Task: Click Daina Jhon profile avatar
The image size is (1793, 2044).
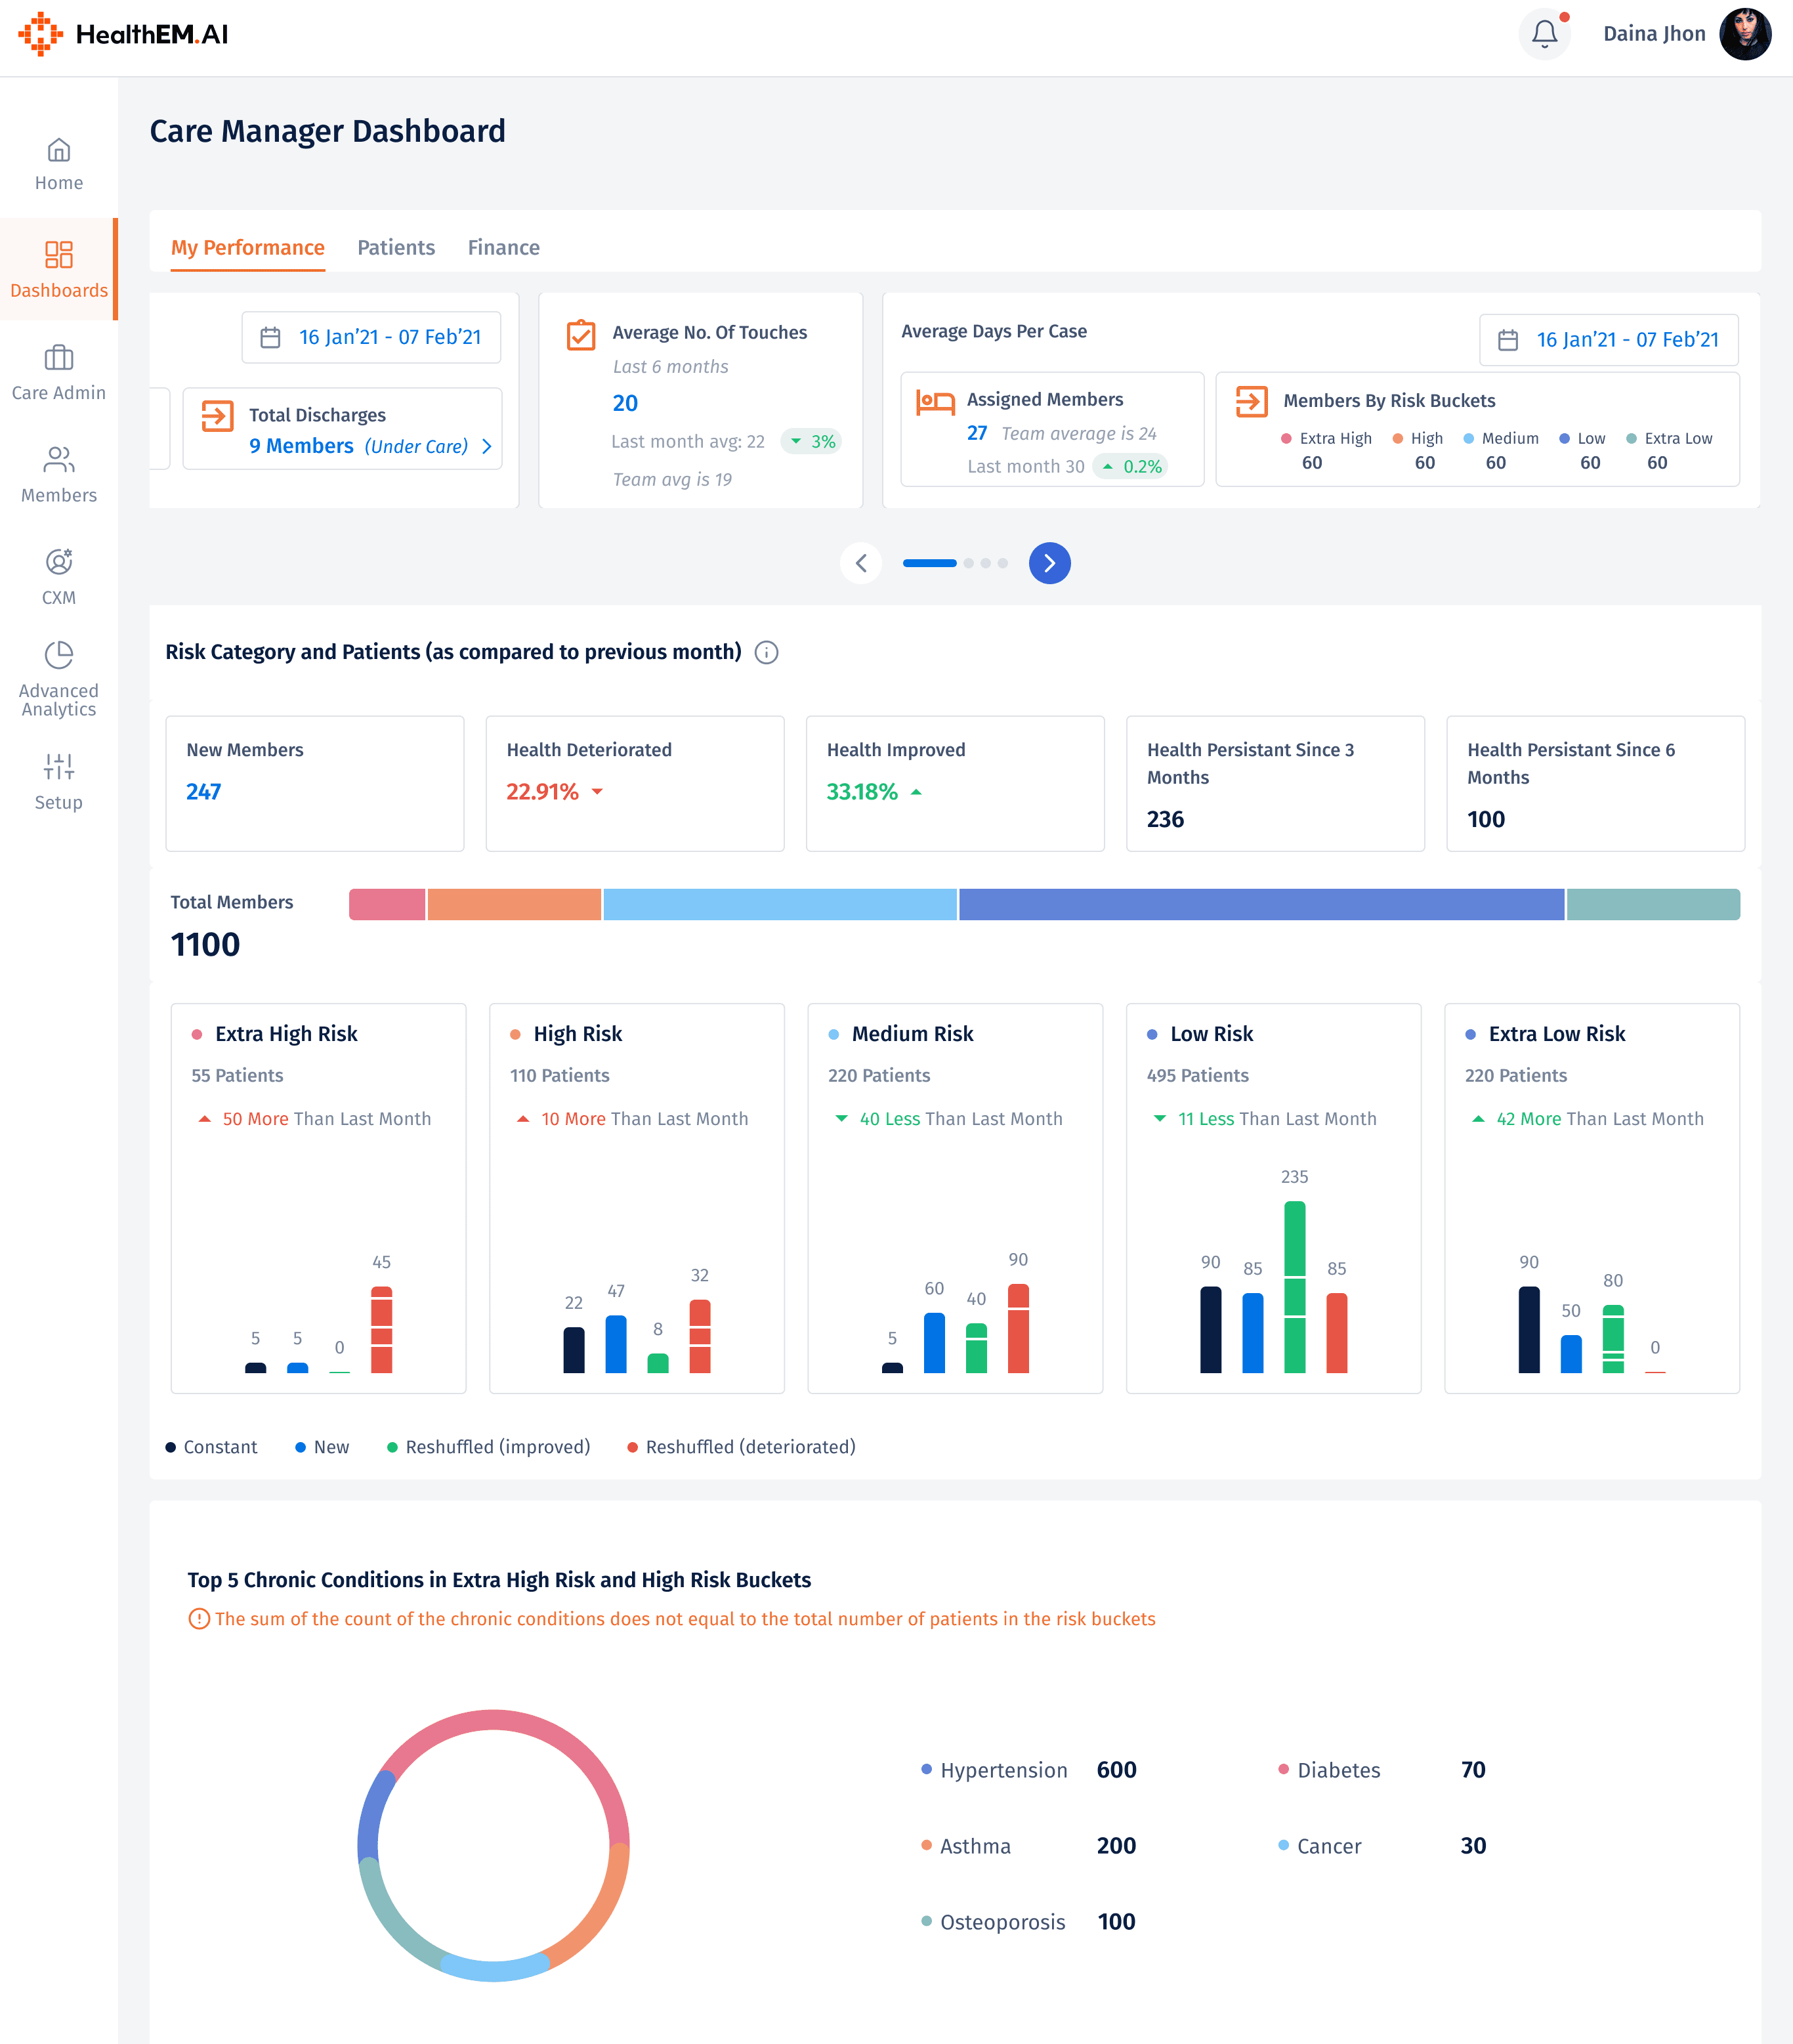Action: pyautogui.click(x=1745, y=34)
